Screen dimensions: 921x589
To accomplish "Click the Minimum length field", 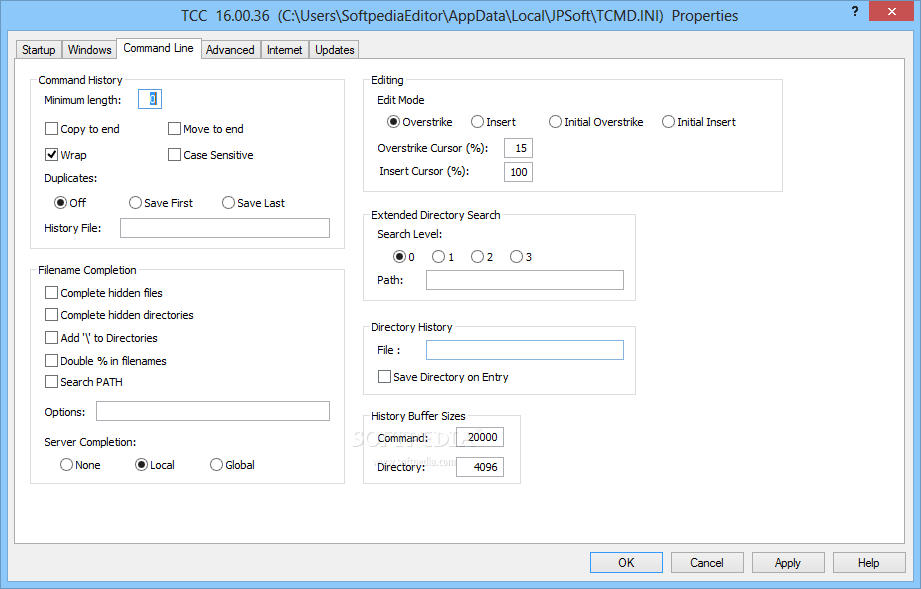I will [150, 99].
